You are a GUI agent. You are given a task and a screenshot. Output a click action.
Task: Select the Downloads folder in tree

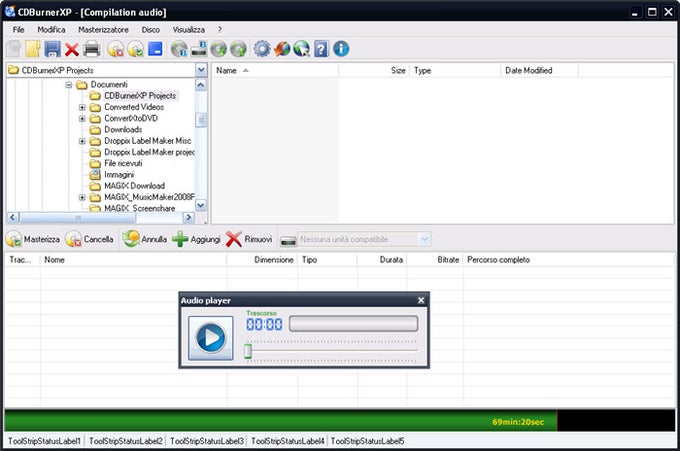pyautogui.click(x=123, y=129)
